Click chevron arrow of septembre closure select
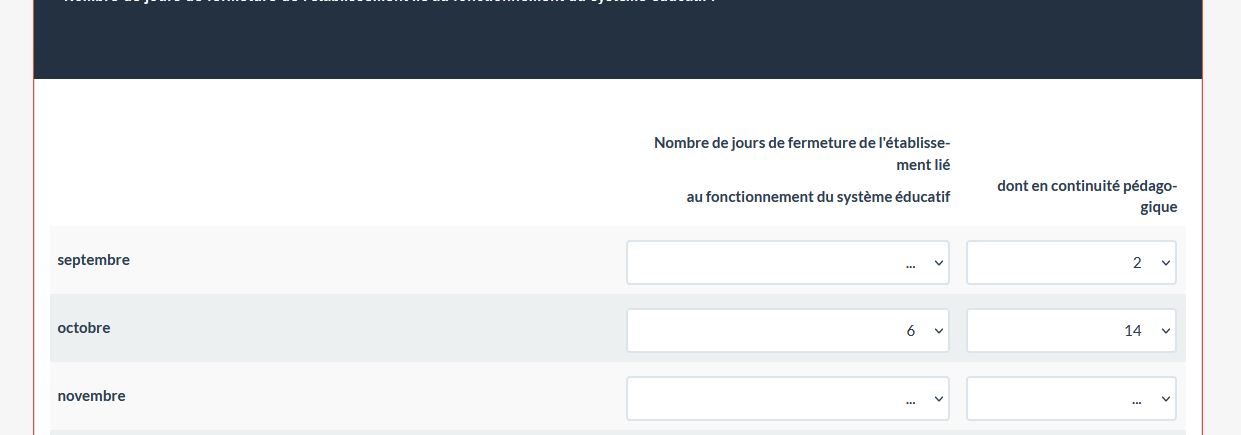Image resolution: width=1241 pixels, height=435 pixels. [x=938, y=263]
